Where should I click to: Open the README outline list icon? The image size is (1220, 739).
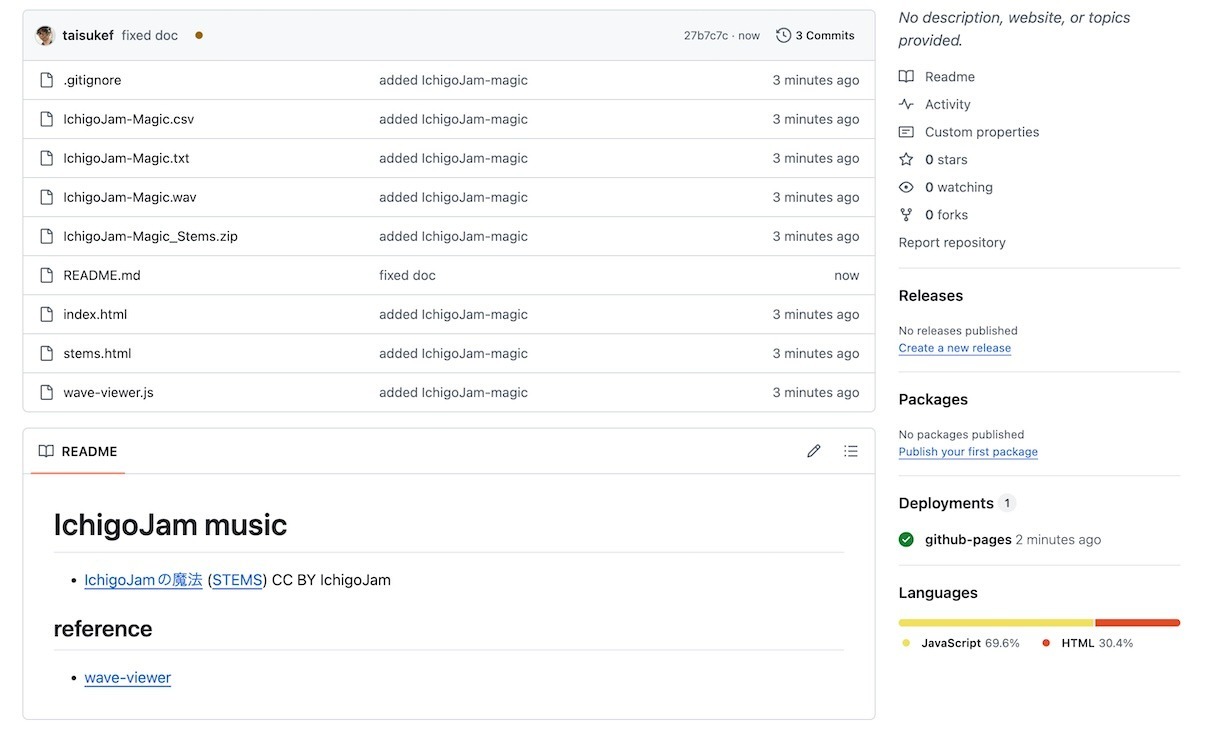point(851,451)
